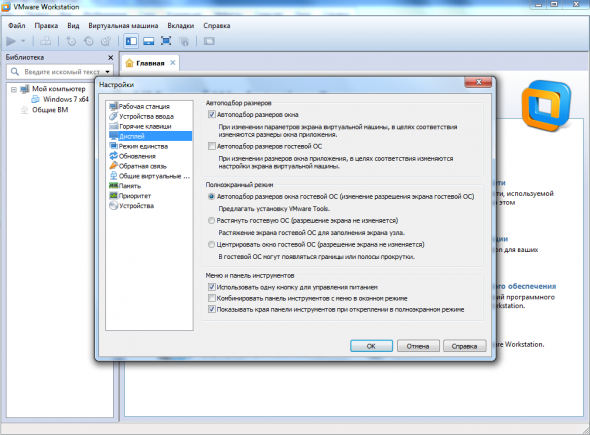Select Обновления settings category
Screen dimensions: 590x435
pyautogui.click(x=137, y=156)
